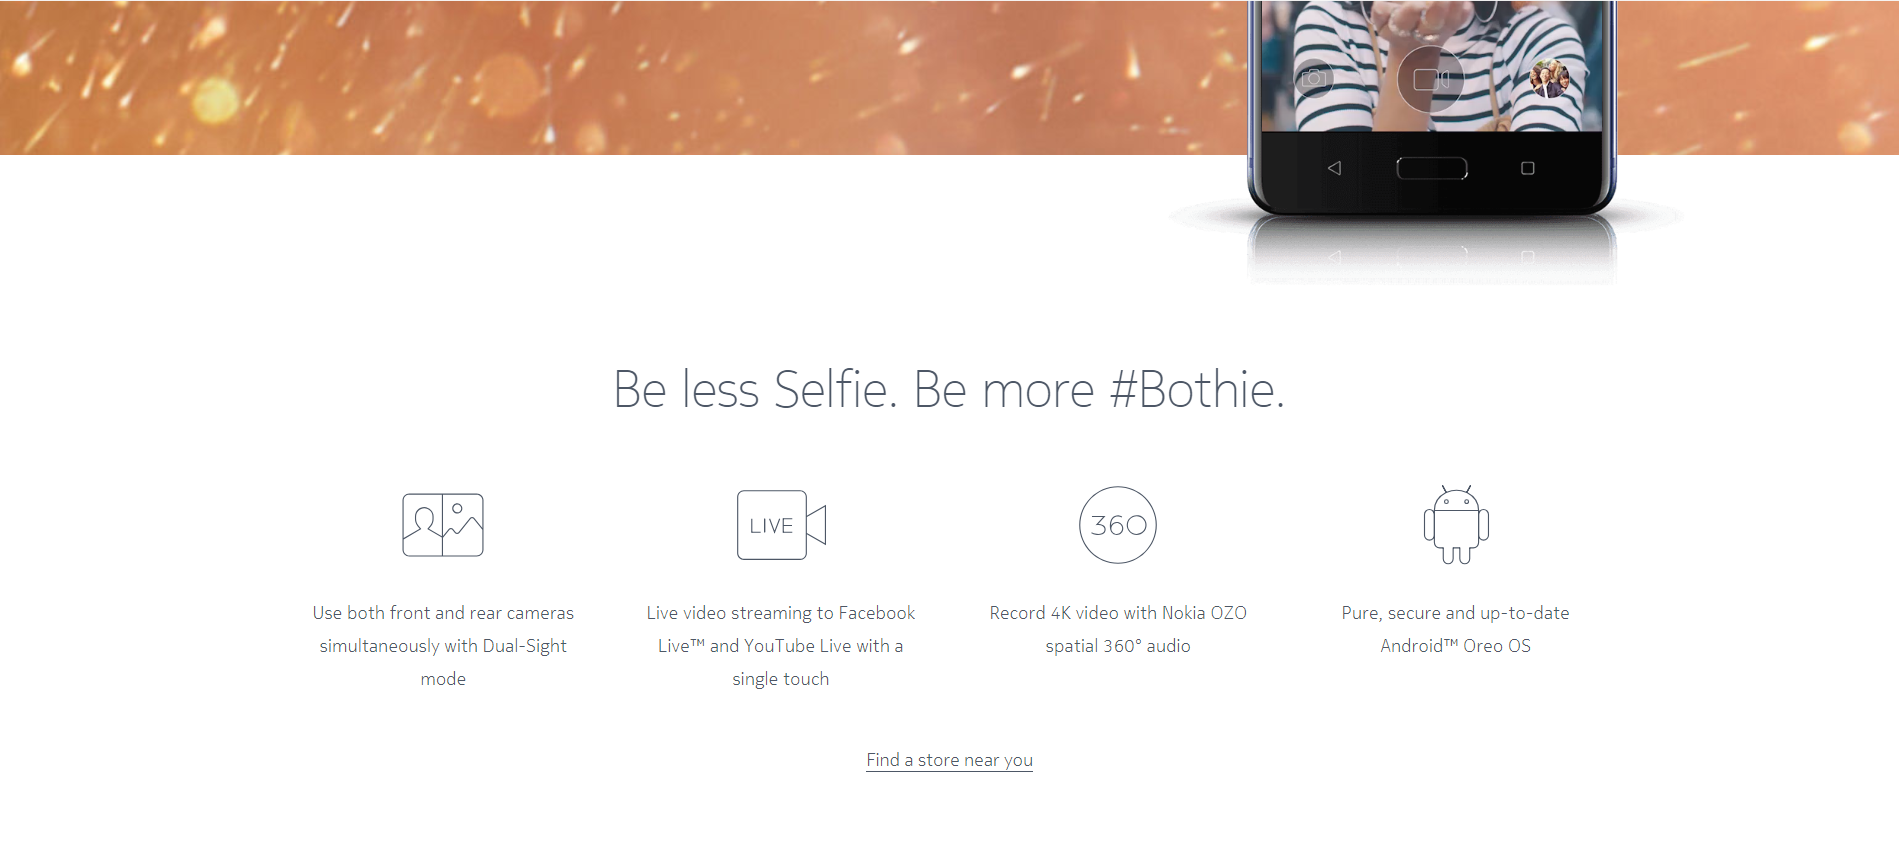Screen dimensions: 1899x846
Task: Click the Be less Selfie headline
Action: [949, 389]
